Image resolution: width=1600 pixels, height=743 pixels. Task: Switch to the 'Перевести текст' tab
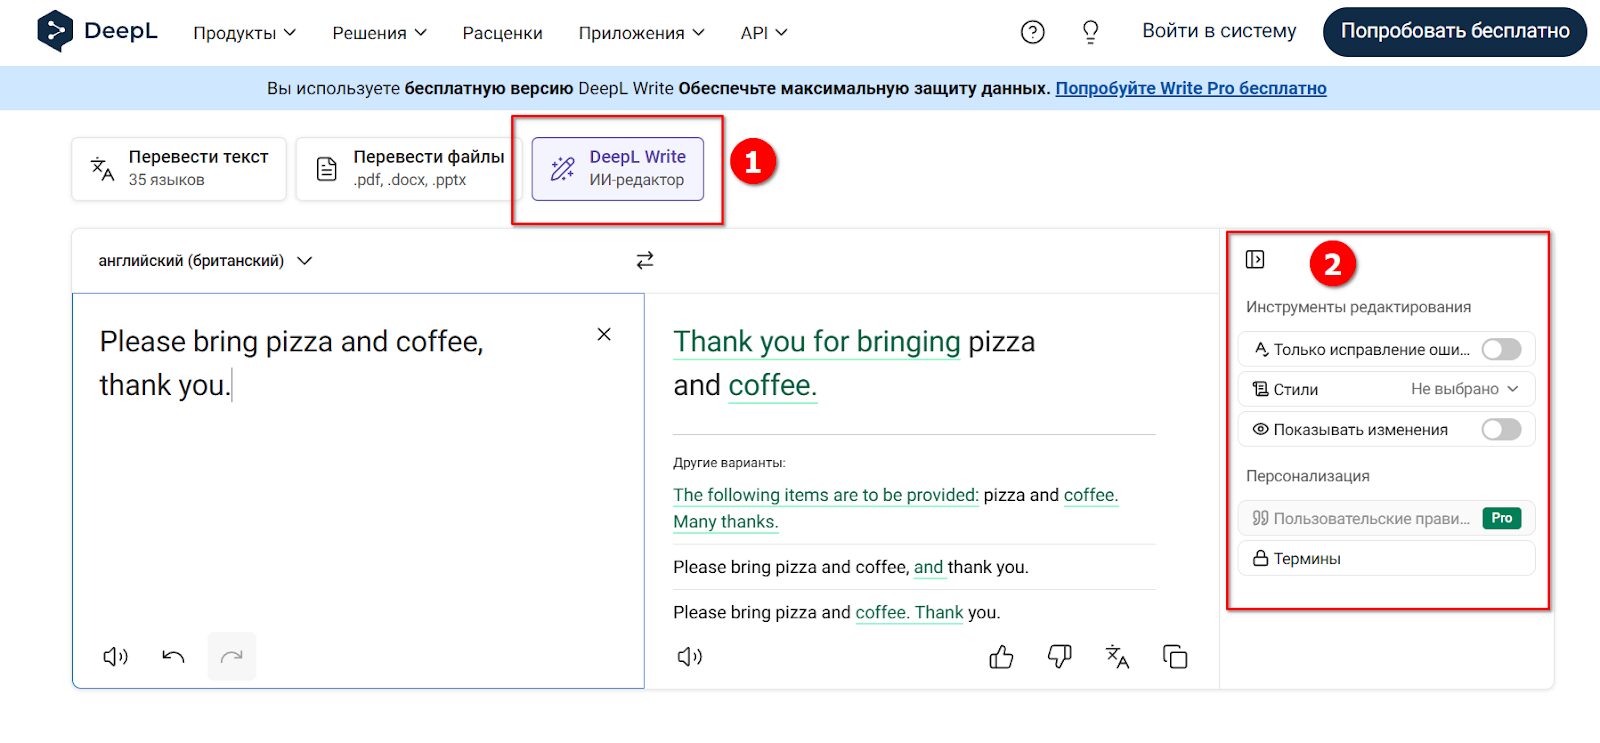pos(179,168)
